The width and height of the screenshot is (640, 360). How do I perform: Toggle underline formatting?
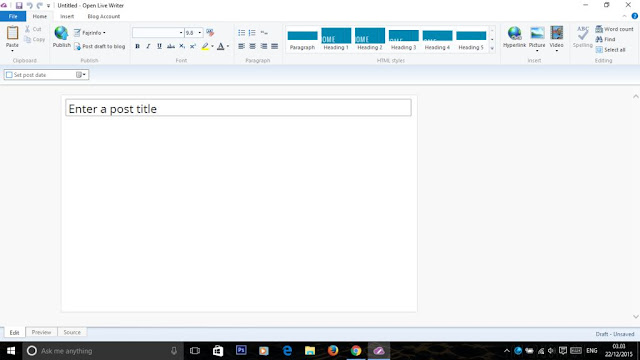(x=160, y=47)
